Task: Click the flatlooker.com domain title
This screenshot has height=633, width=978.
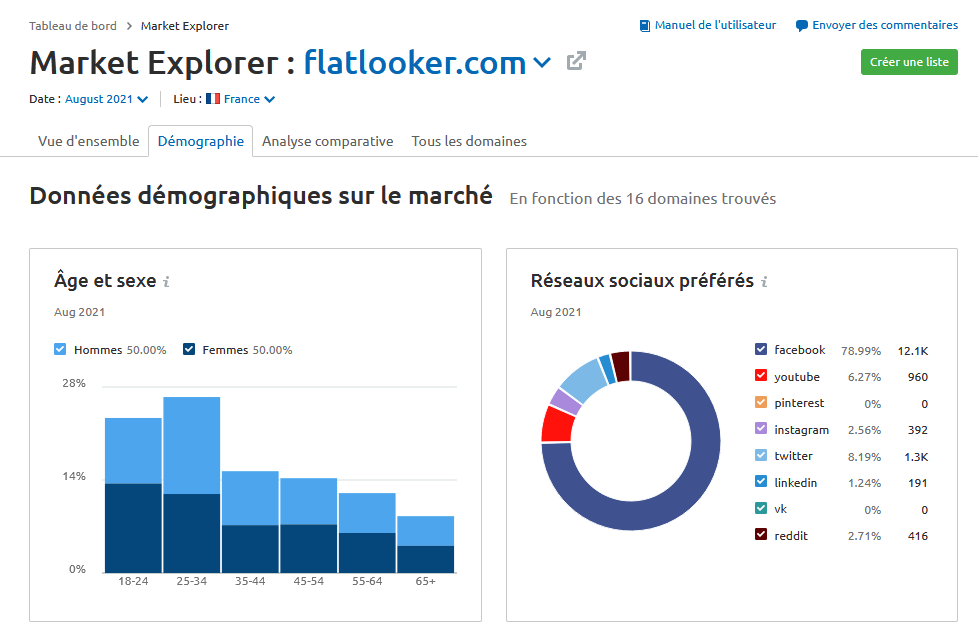Action: click(415, 63)
